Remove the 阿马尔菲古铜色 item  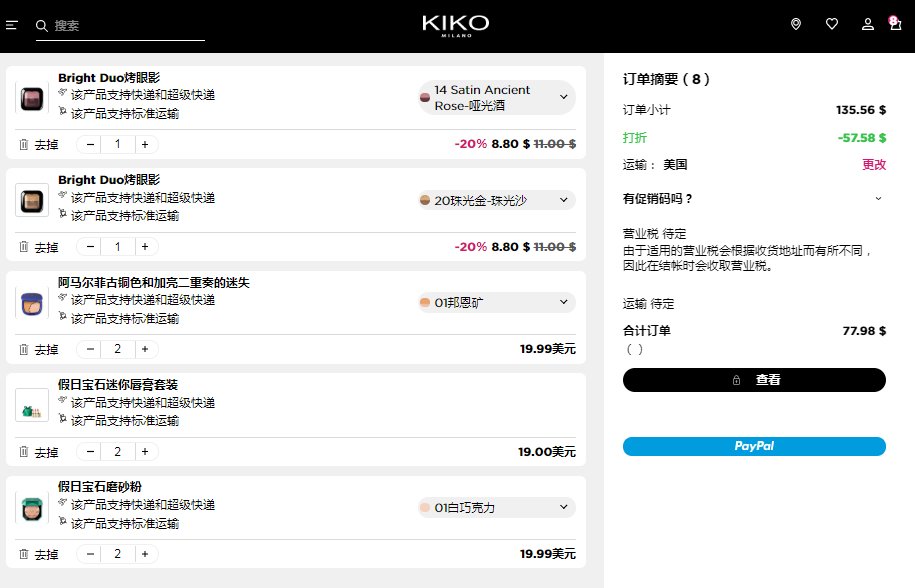[39, 349]
